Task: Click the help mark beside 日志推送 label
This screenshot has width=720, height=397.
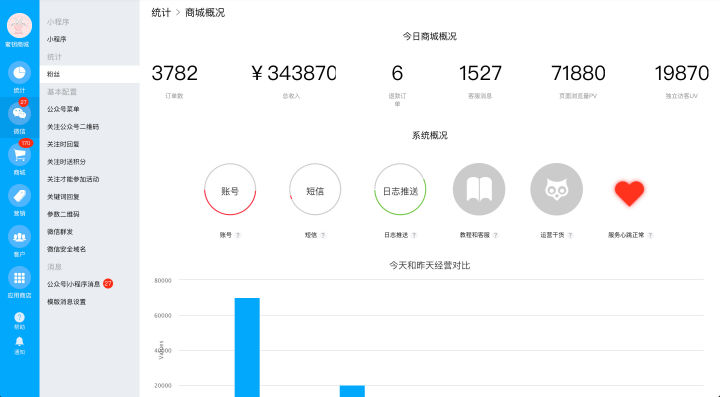Action: [414, 235]
